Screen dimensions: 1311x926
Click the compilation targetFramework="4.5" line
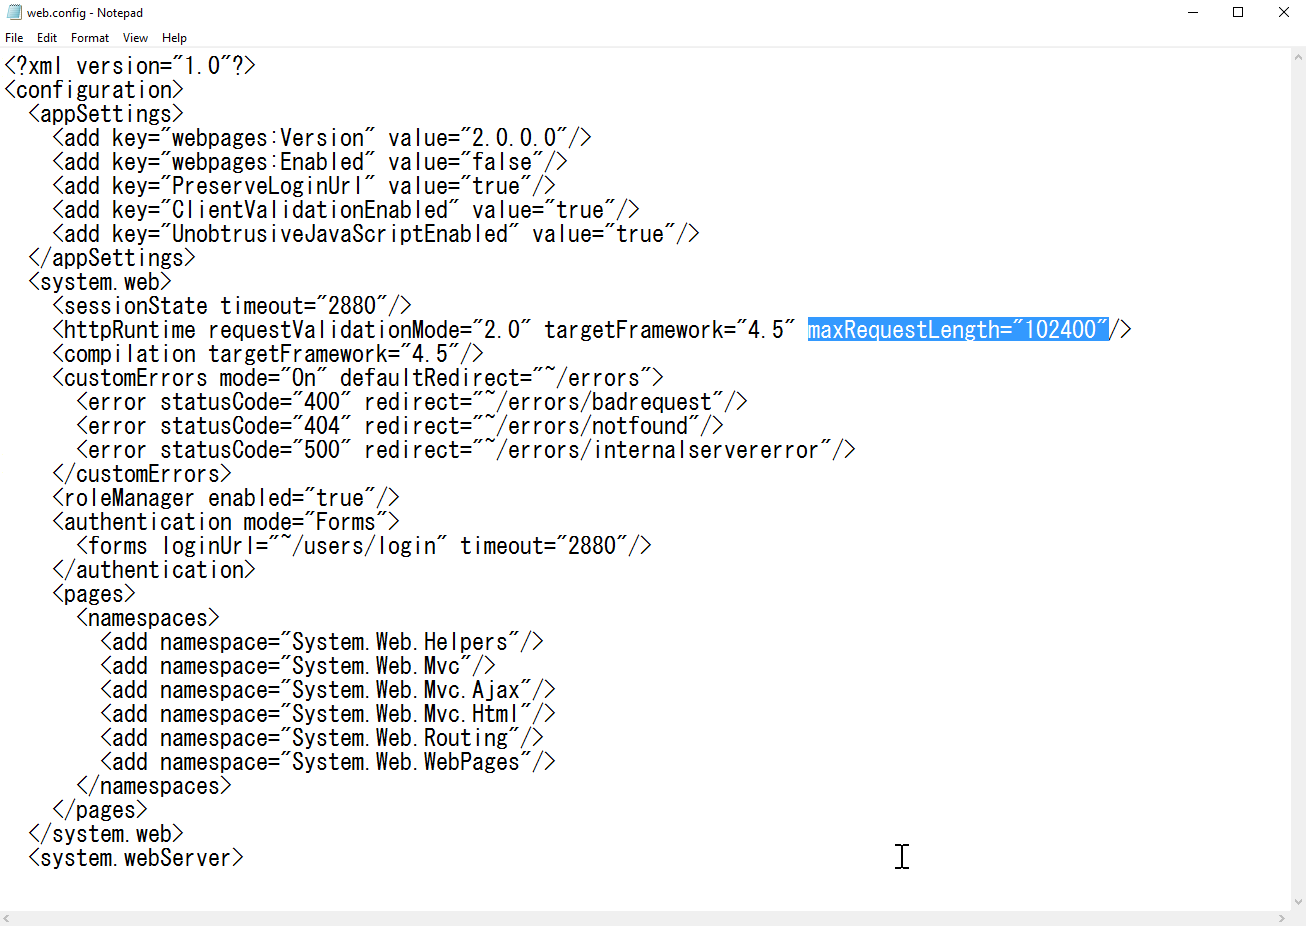coord(268,354)
